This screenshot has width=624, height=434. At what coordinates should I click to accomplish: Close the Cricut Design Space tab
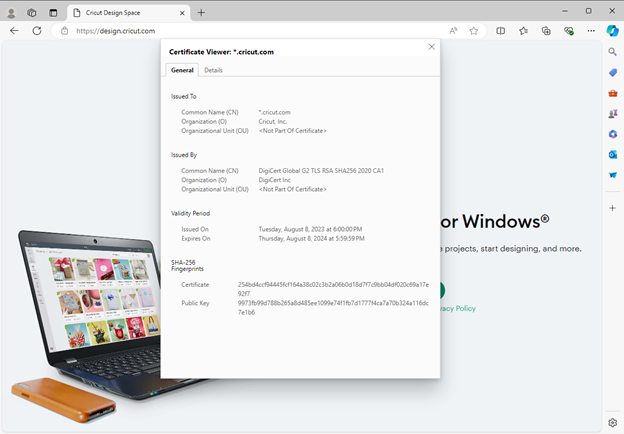pos(182,13)
